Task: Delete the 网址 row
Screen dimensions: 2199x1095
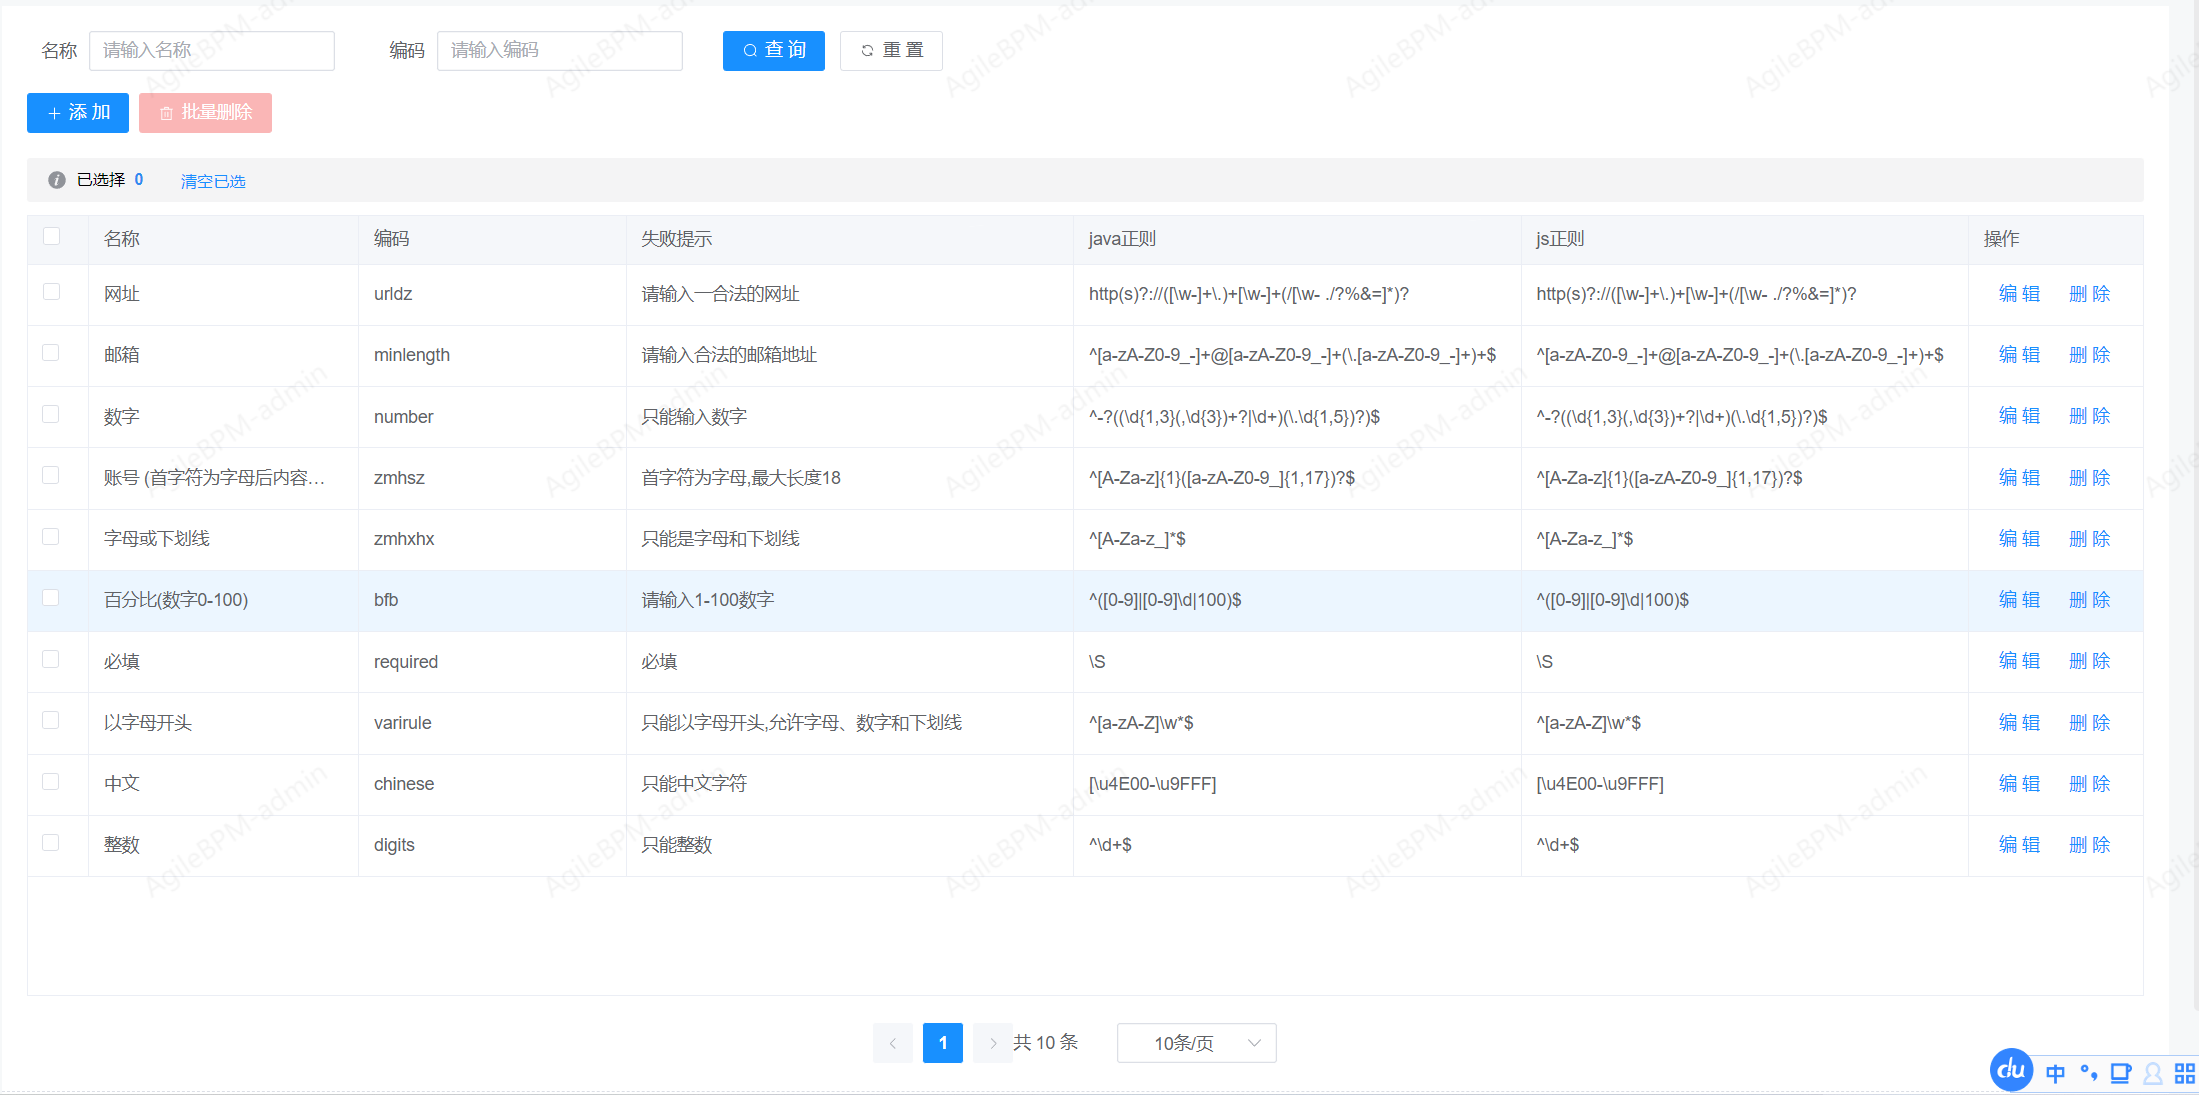Action: pos(2089,294)
